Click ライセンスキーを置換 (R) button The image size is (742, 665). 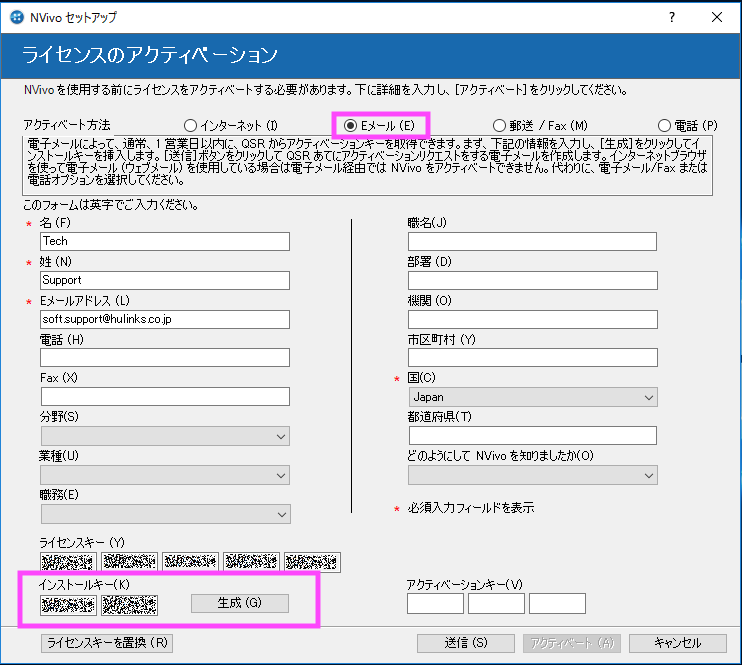click(107, 643)
